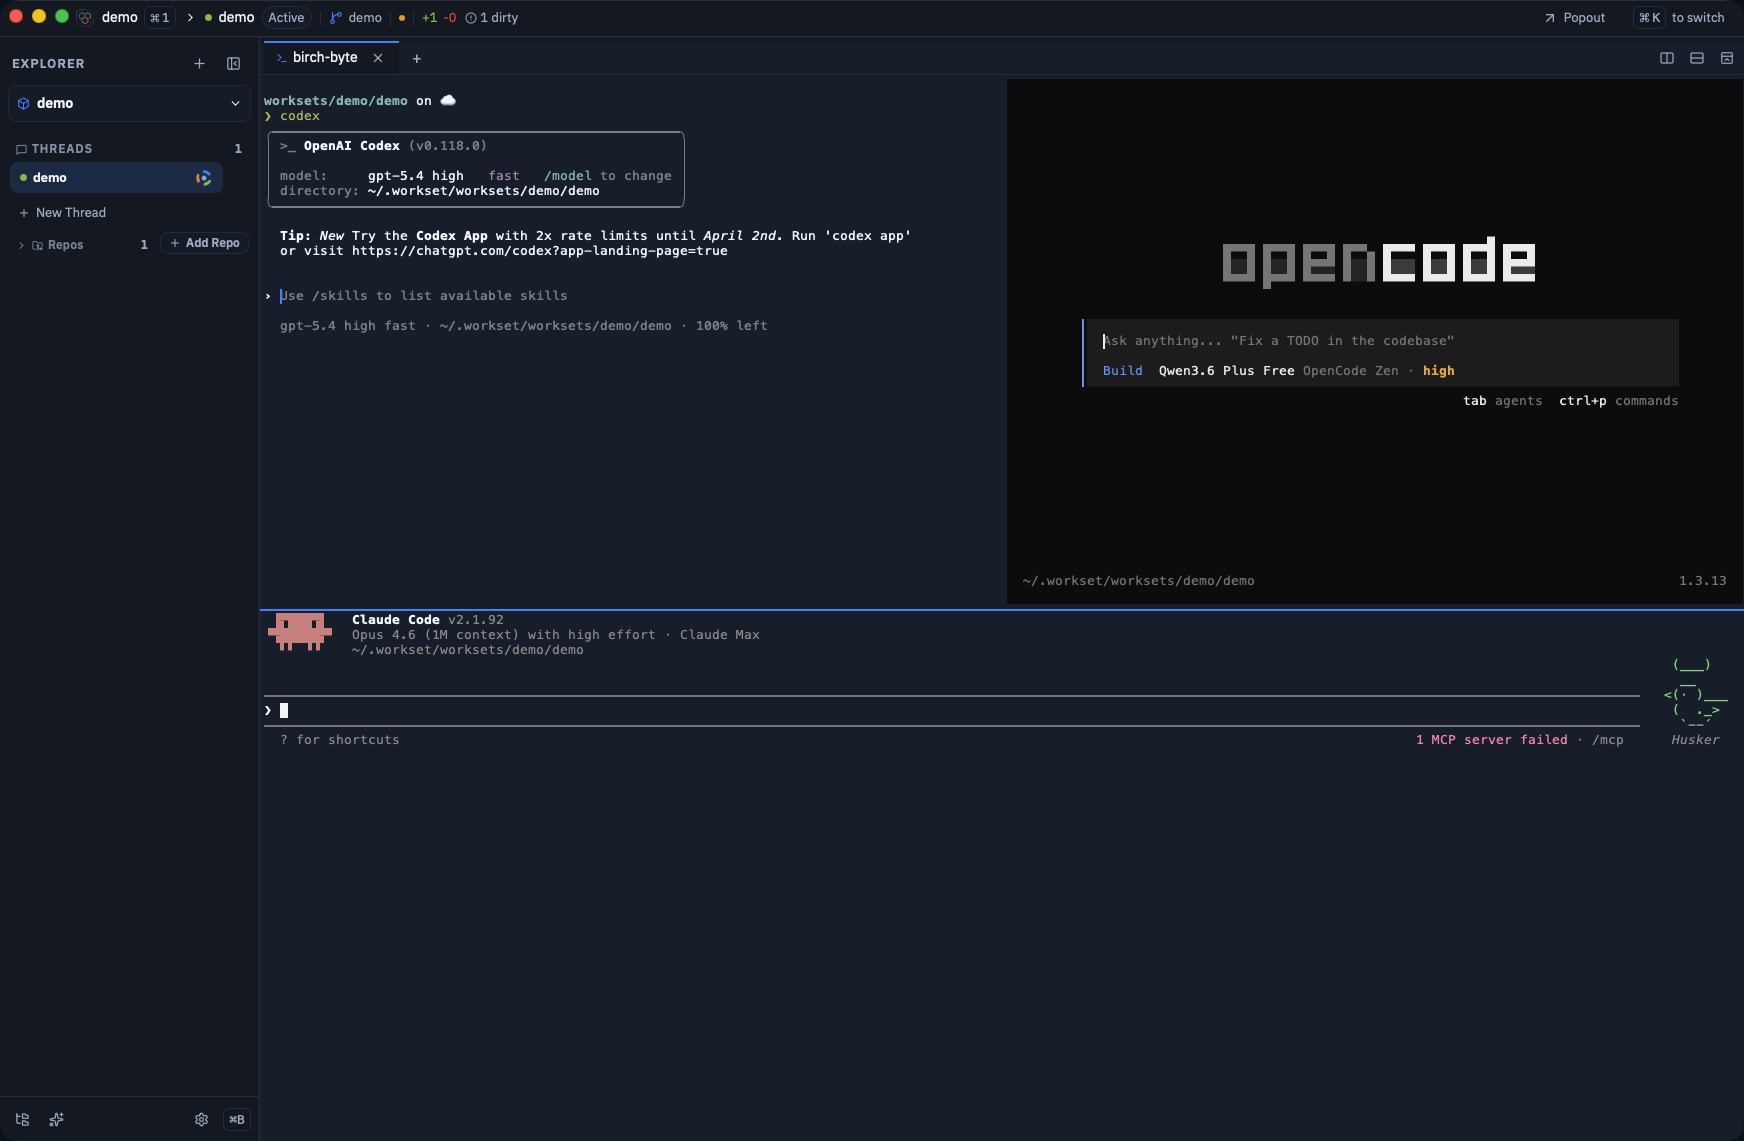Click the AI sparkles icon in bottom bar
The image size is (1744, 1141).
[56, 1119]
